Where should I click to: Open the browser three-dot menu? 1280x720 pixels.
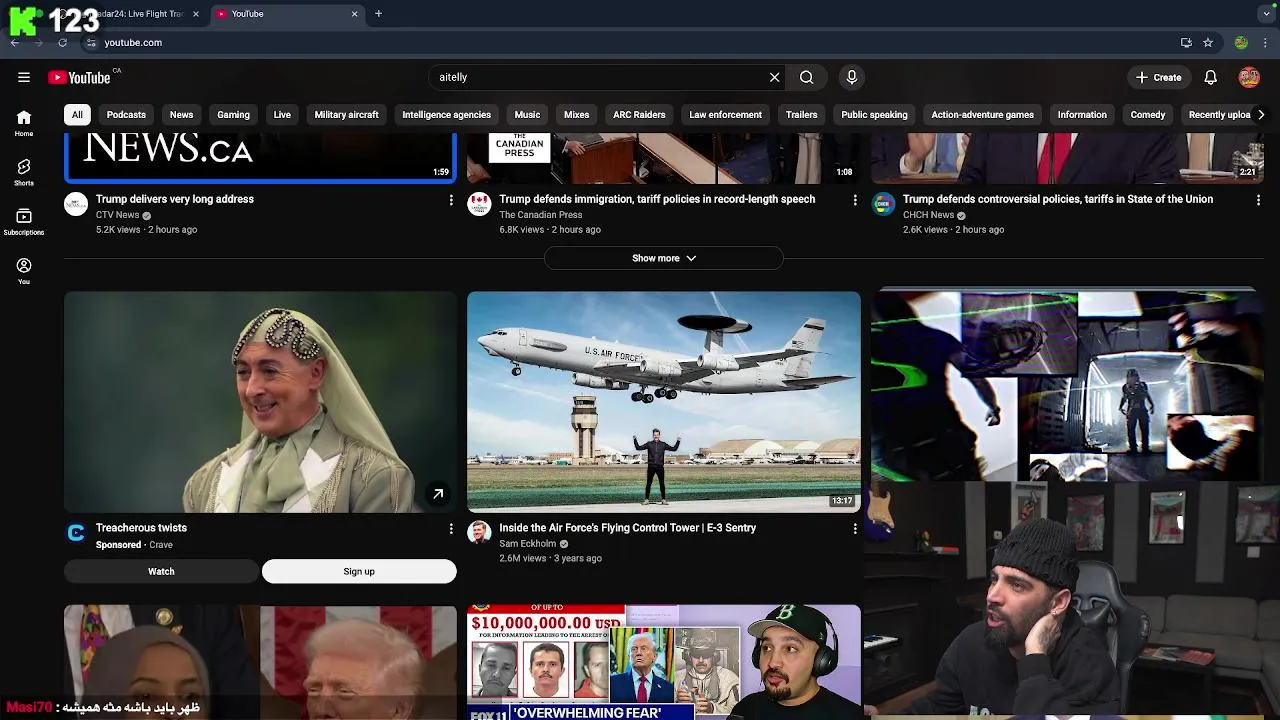1265,43
